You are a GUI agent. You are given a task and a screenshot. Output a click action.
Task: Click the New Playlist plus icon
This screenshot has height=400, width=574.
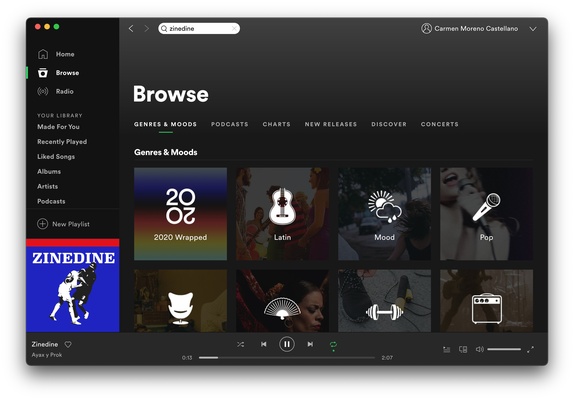point(42,224)
